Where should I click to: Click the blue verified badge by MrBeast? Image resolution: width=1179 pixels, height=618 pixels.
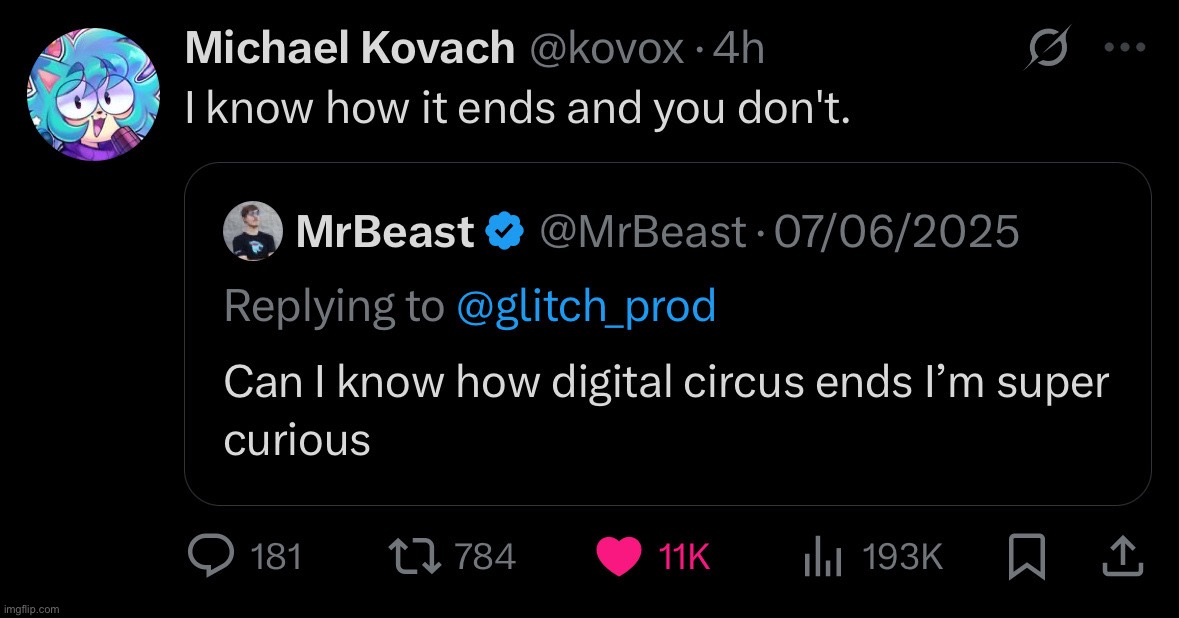coord(505,233)
